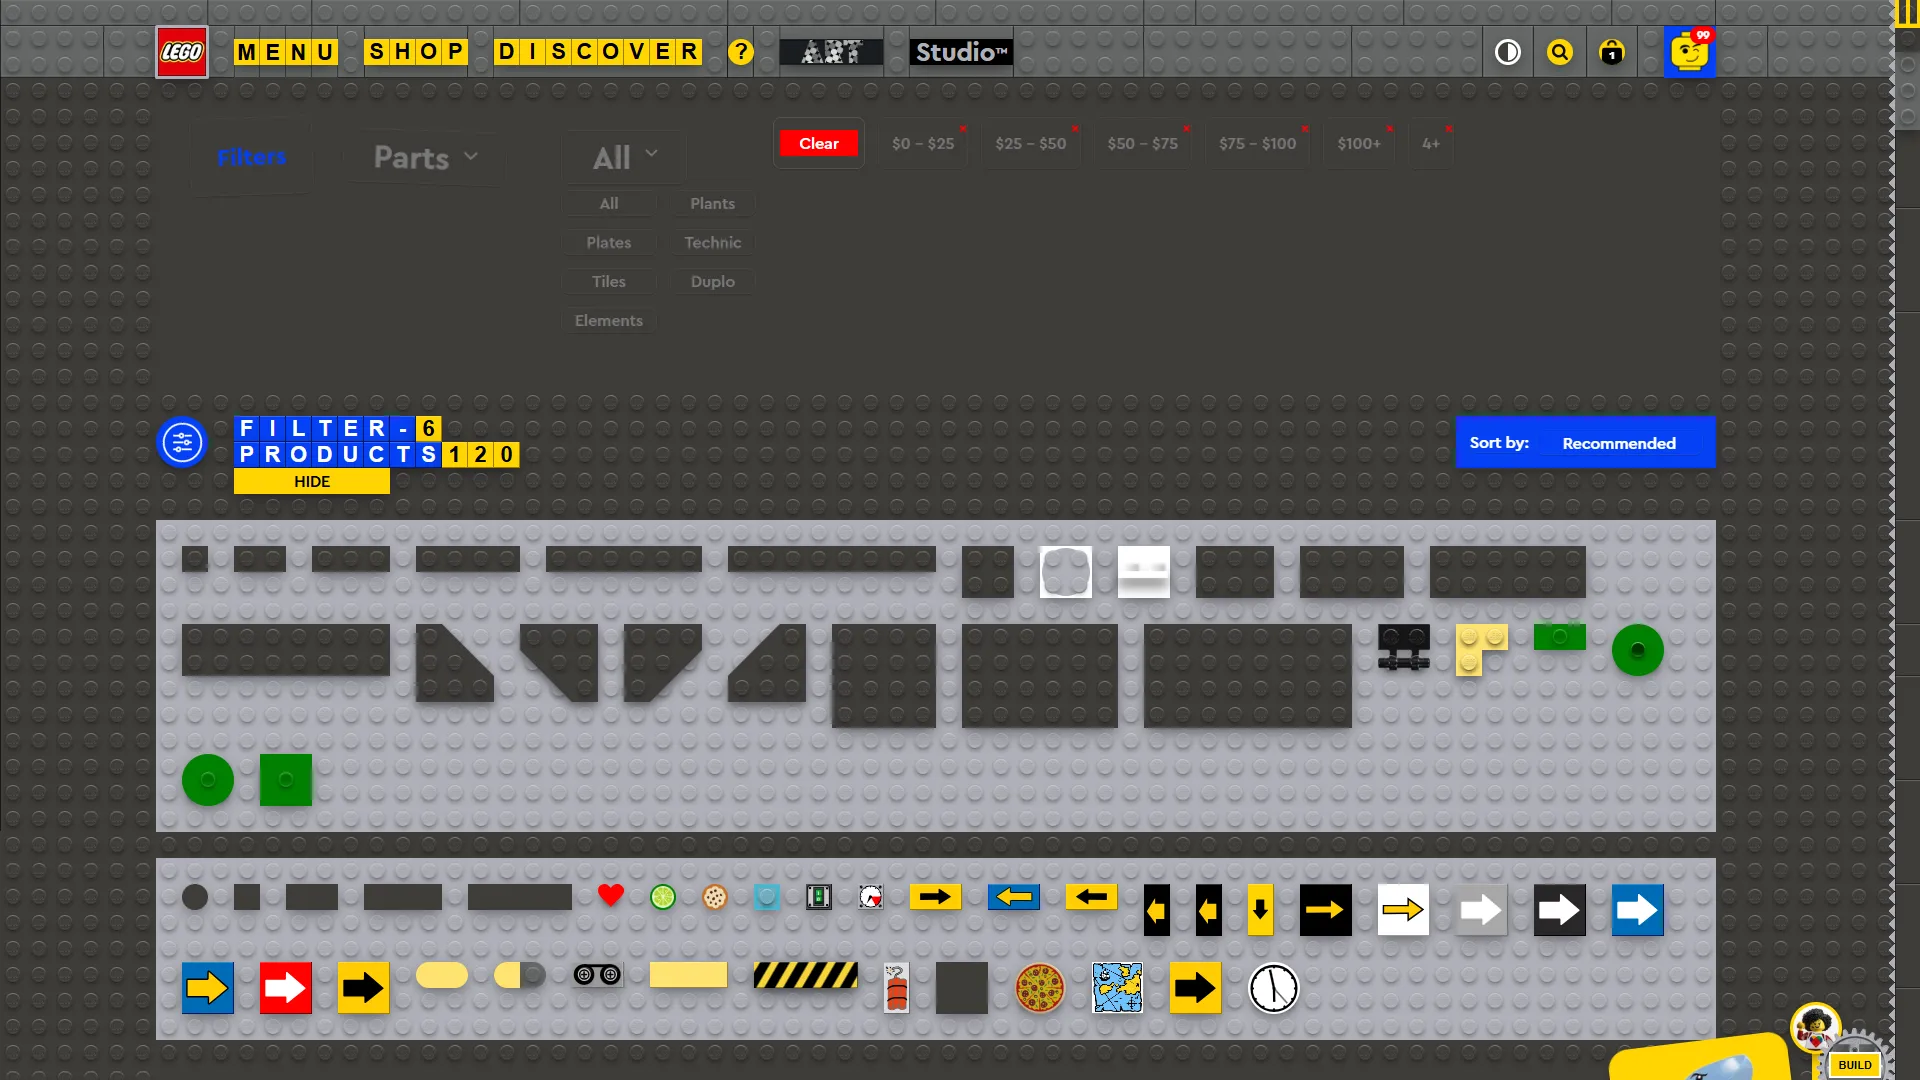This screenshot has width=1920, height=1080.
Task: Select the pizza round tile
Action: click(1040, 988)
